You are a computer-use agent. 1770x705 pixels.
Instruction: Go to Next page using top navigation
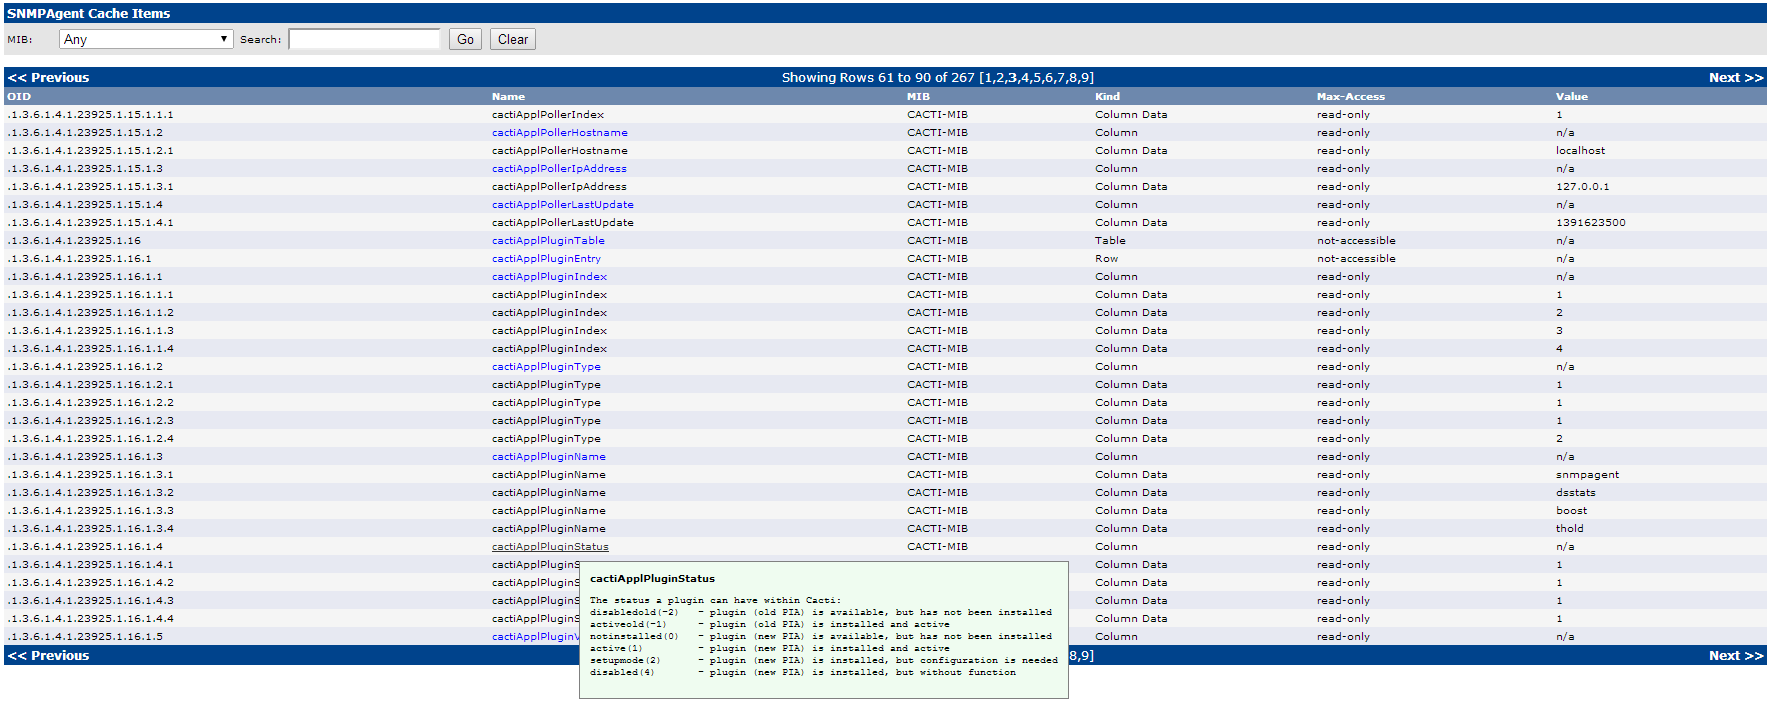coord(1736,77)
